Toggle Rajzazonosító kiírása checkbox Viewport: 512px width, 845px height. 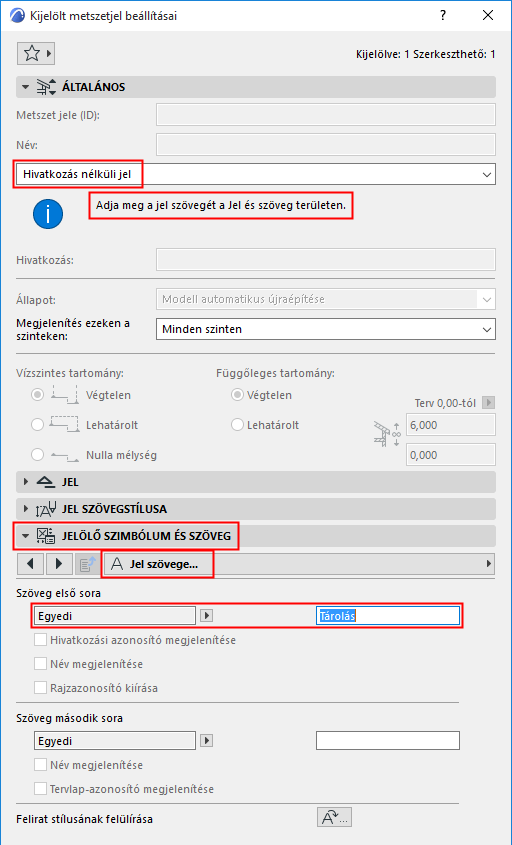coord(40,688)
